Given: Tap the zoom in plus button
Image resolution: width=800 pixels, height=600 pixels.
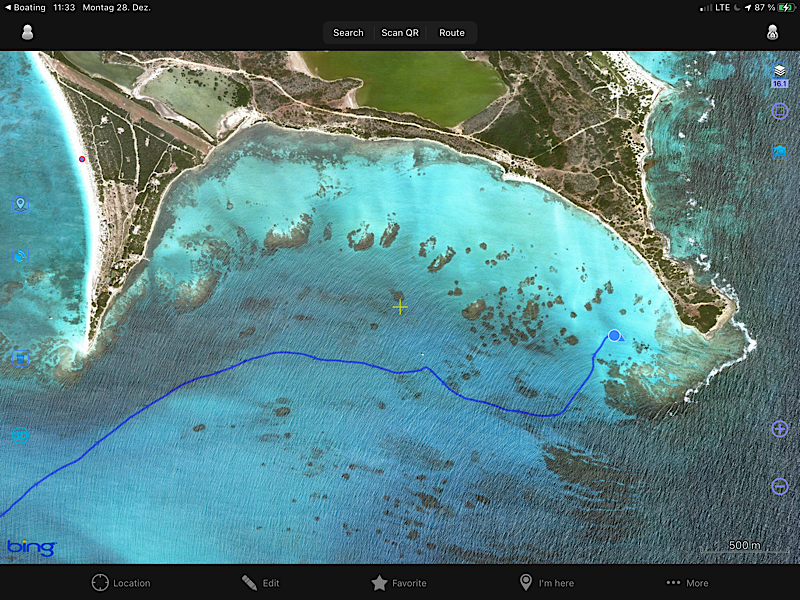Looking at the screenshot, I should tap(779, 428).
